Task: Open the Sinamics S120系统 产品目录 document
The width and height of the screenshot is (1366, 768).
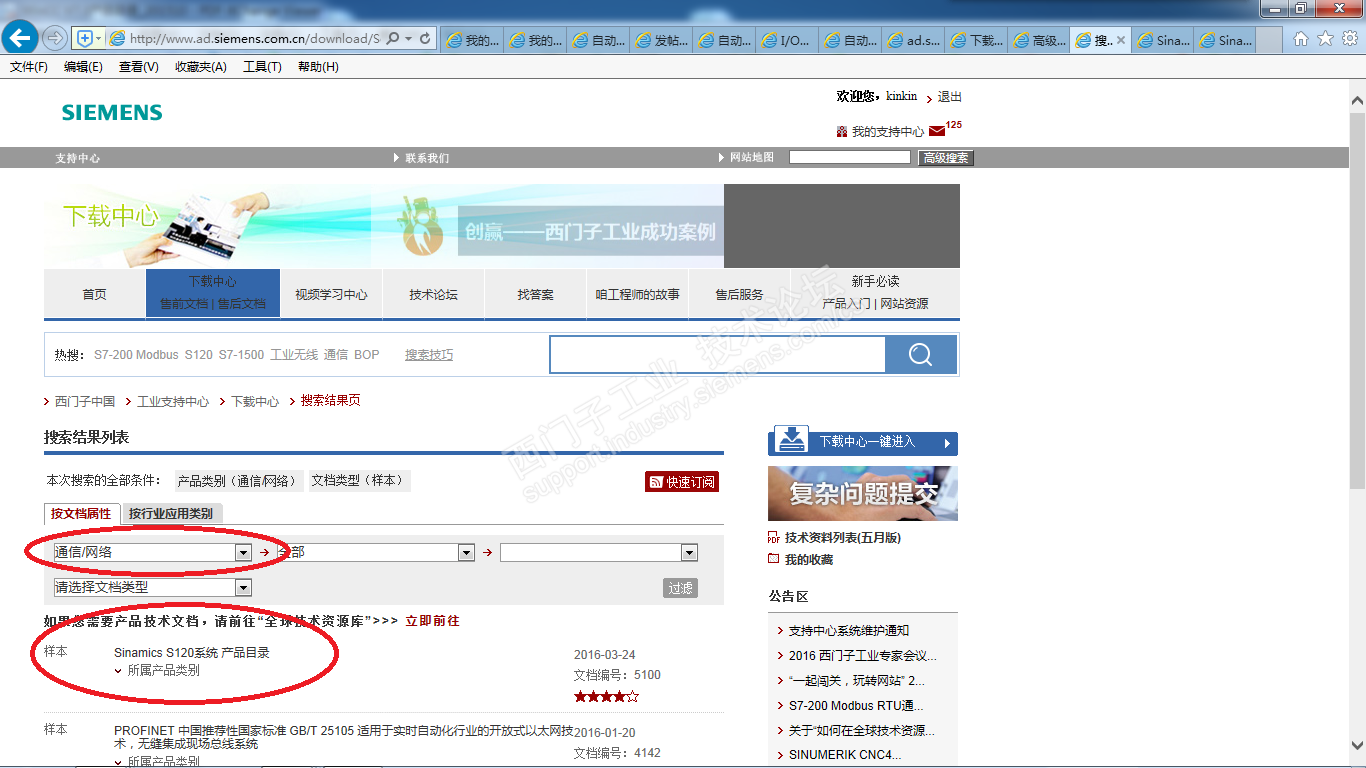Action: click(192, 653)
